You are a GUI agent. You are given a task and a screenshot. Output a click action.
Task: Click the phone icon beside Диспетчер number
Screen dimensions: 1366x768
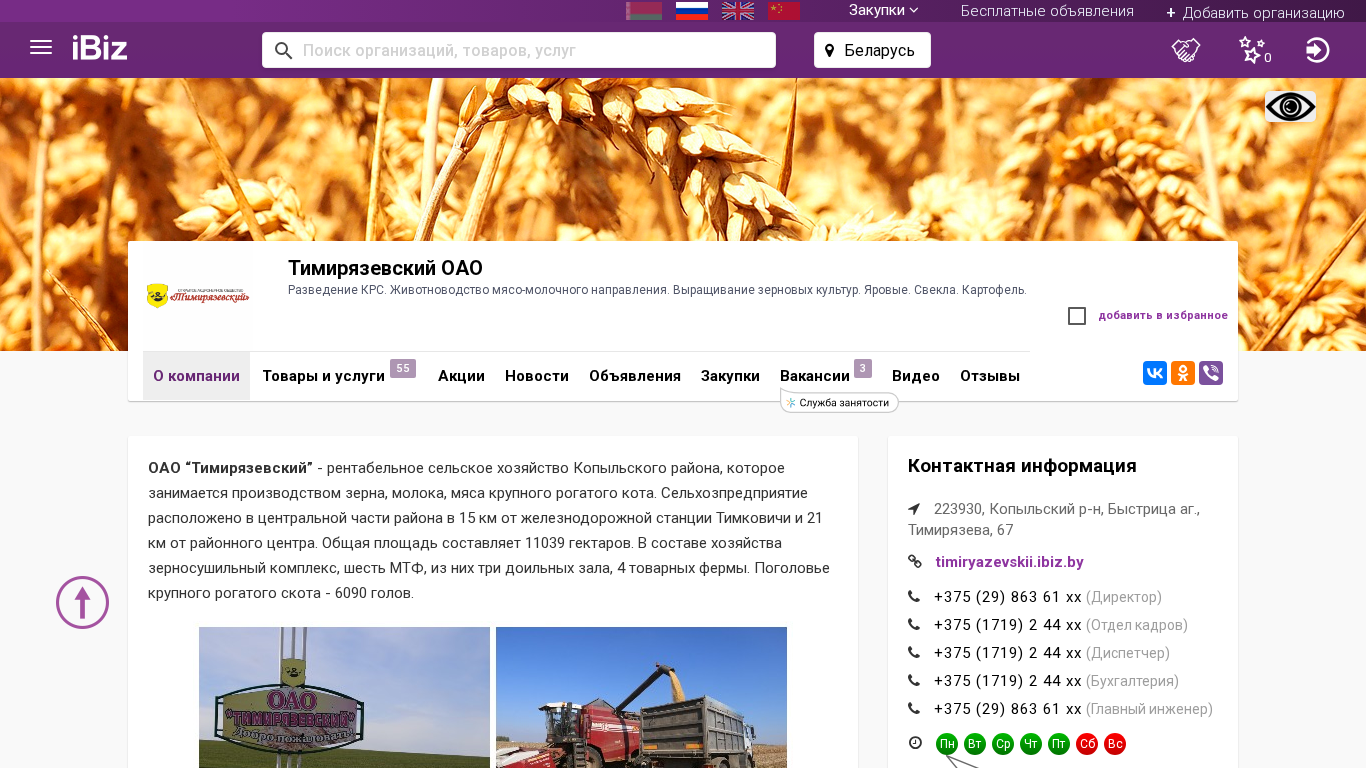[x=914, y=653]
